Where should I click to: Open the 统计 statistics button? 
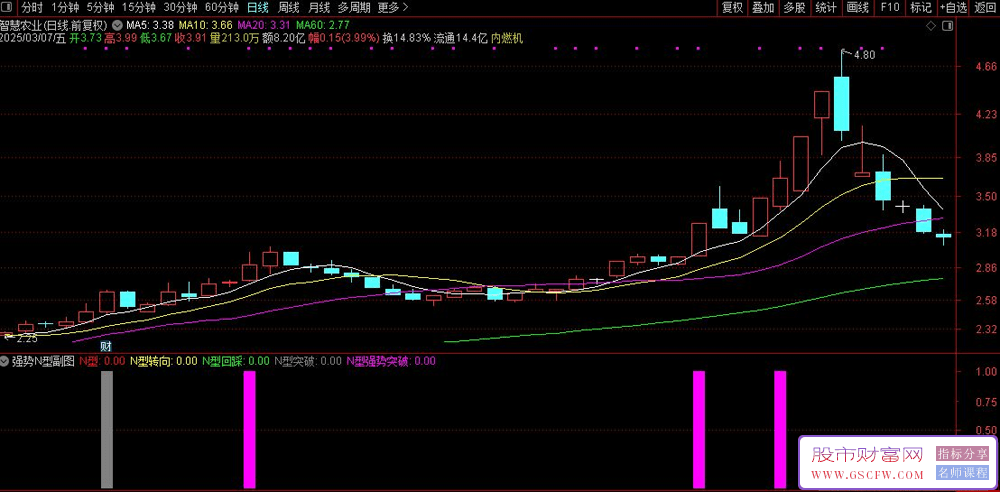826,8
